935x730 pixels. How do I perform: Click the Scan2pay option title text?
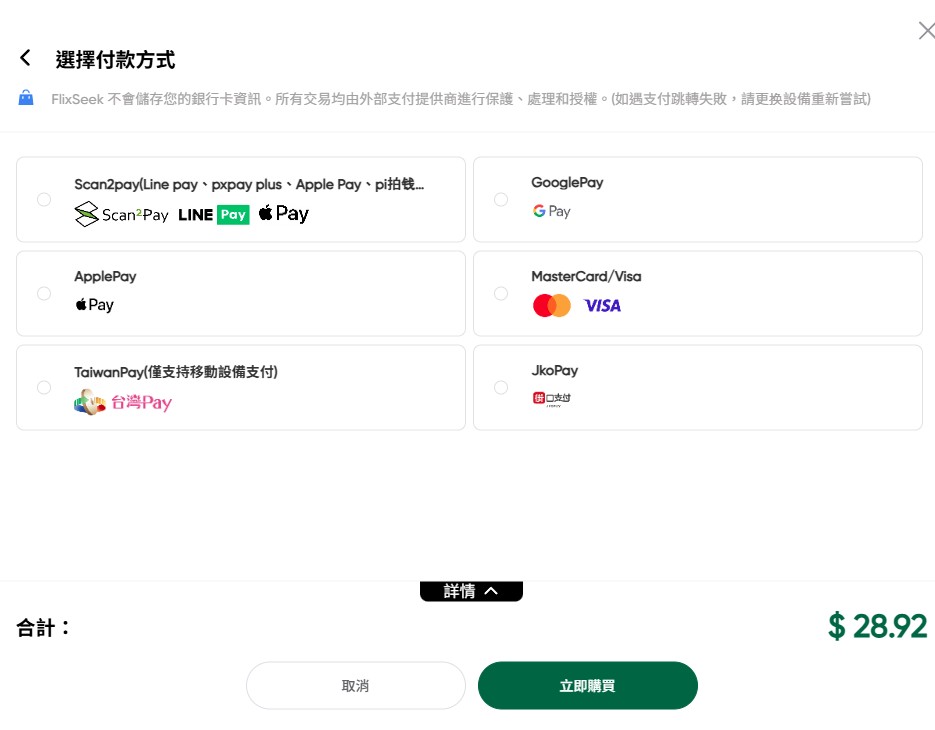(249, 184)
